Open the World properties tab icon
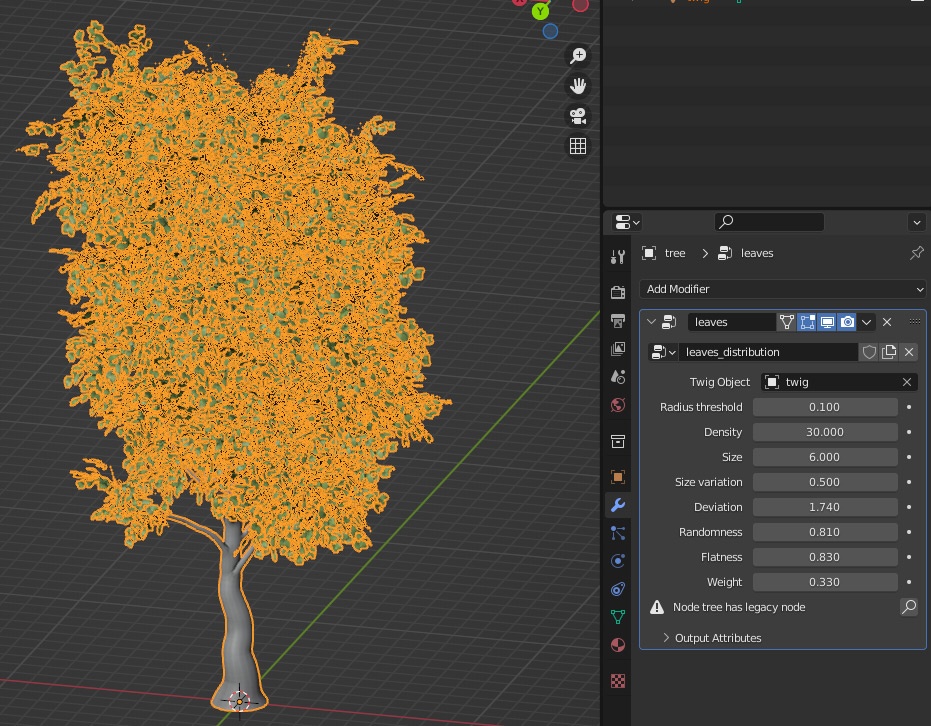 click(618, 405)
